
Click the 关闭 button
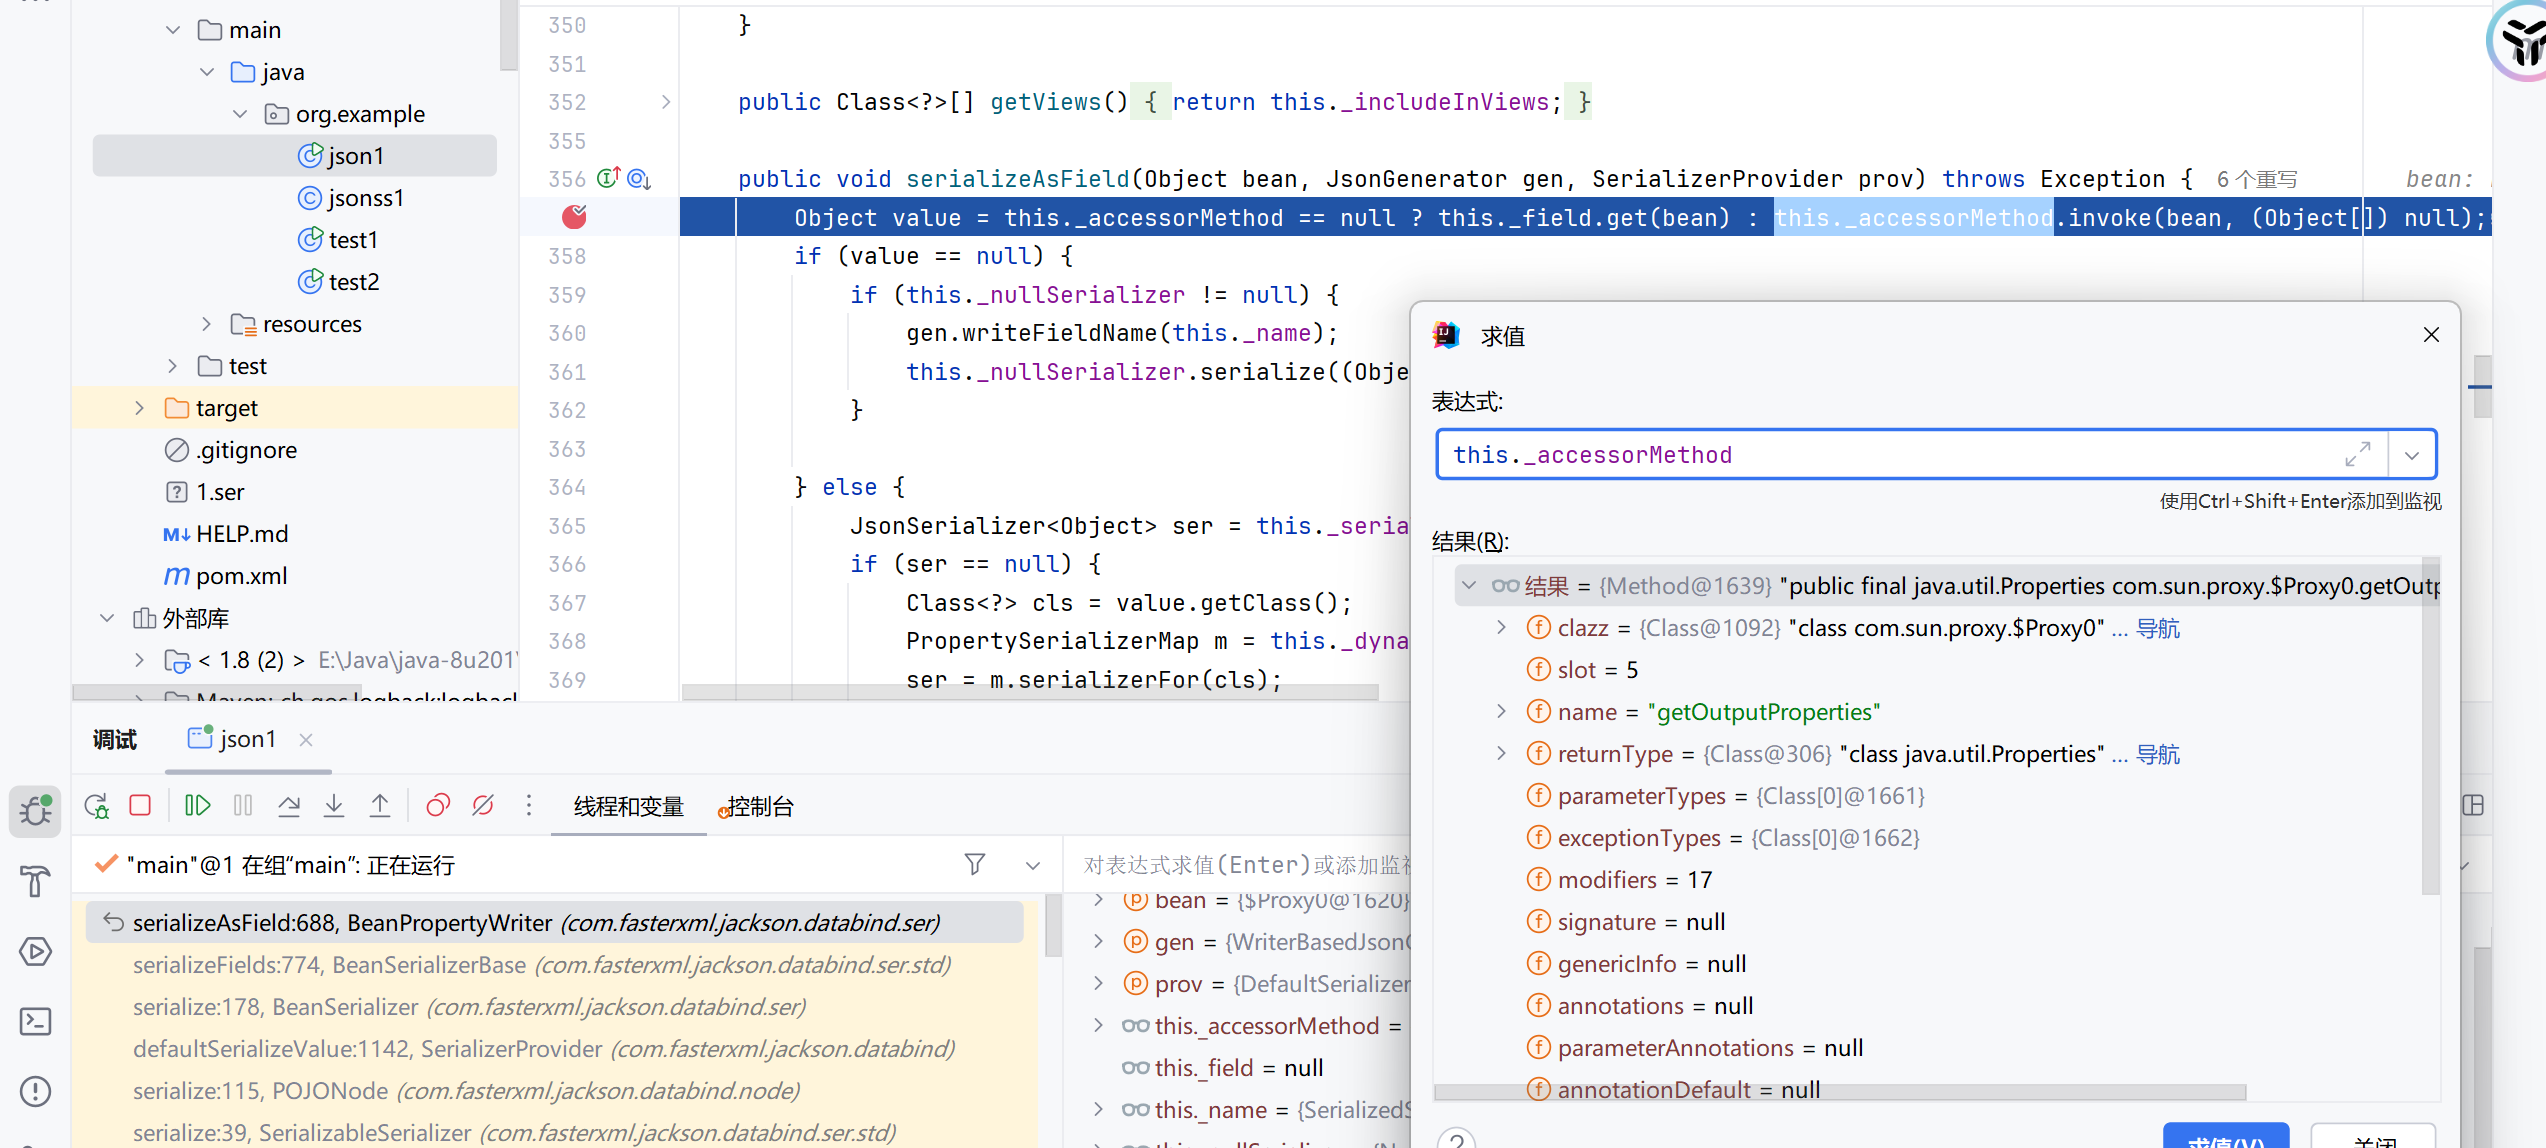tap(2374, 1137)
